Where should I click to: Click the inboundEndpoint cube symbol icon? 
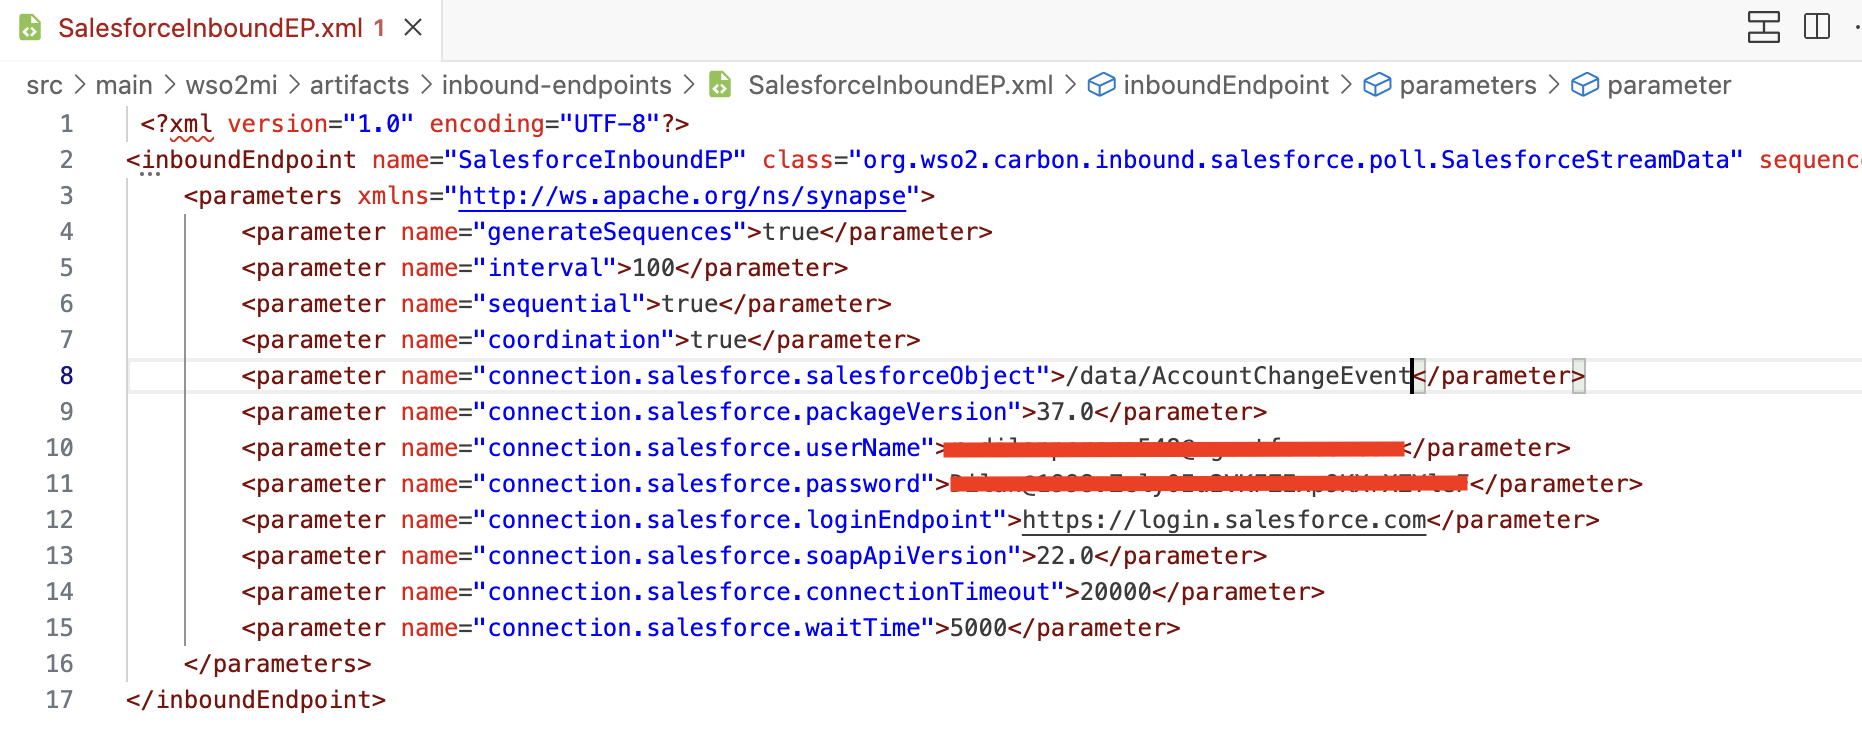click(1101, 85)
